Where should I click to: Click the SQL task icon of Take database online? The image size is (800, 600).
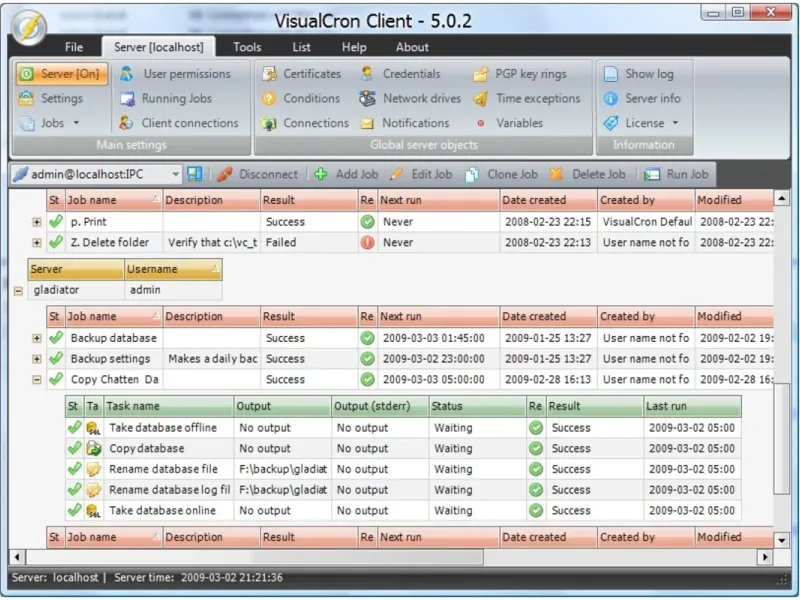(x=93, y=511)
